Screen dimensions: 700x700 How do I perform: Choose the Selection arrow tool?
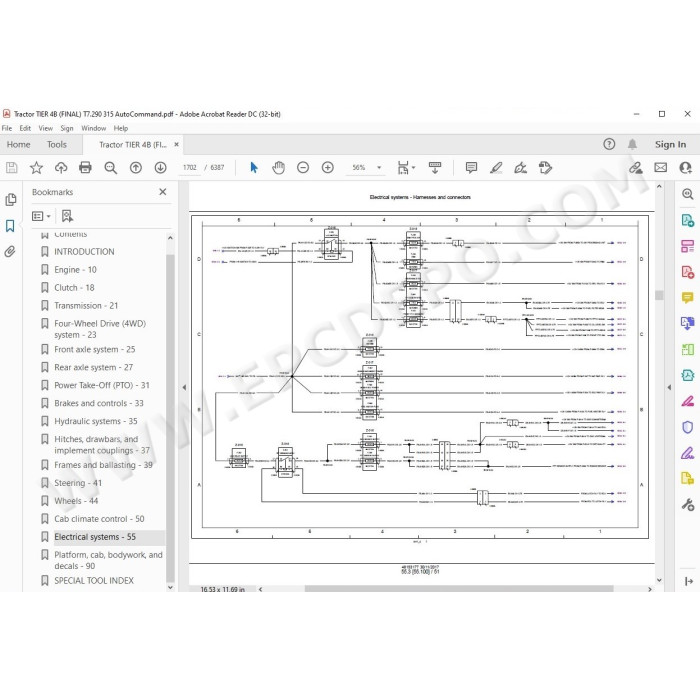tap(254, 167)
